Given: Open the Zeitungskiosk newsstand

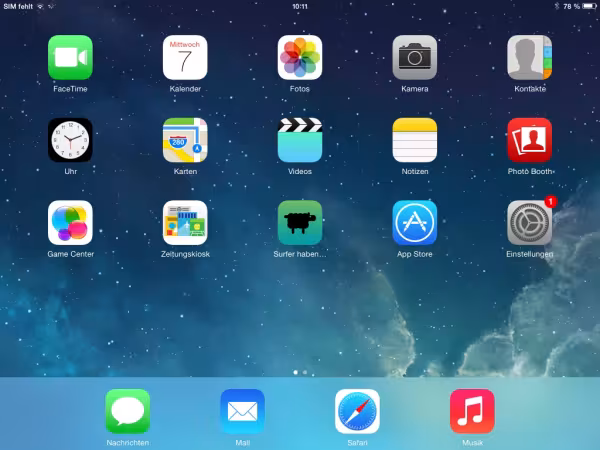Looking at the screenshot, I should pos(185,223).
